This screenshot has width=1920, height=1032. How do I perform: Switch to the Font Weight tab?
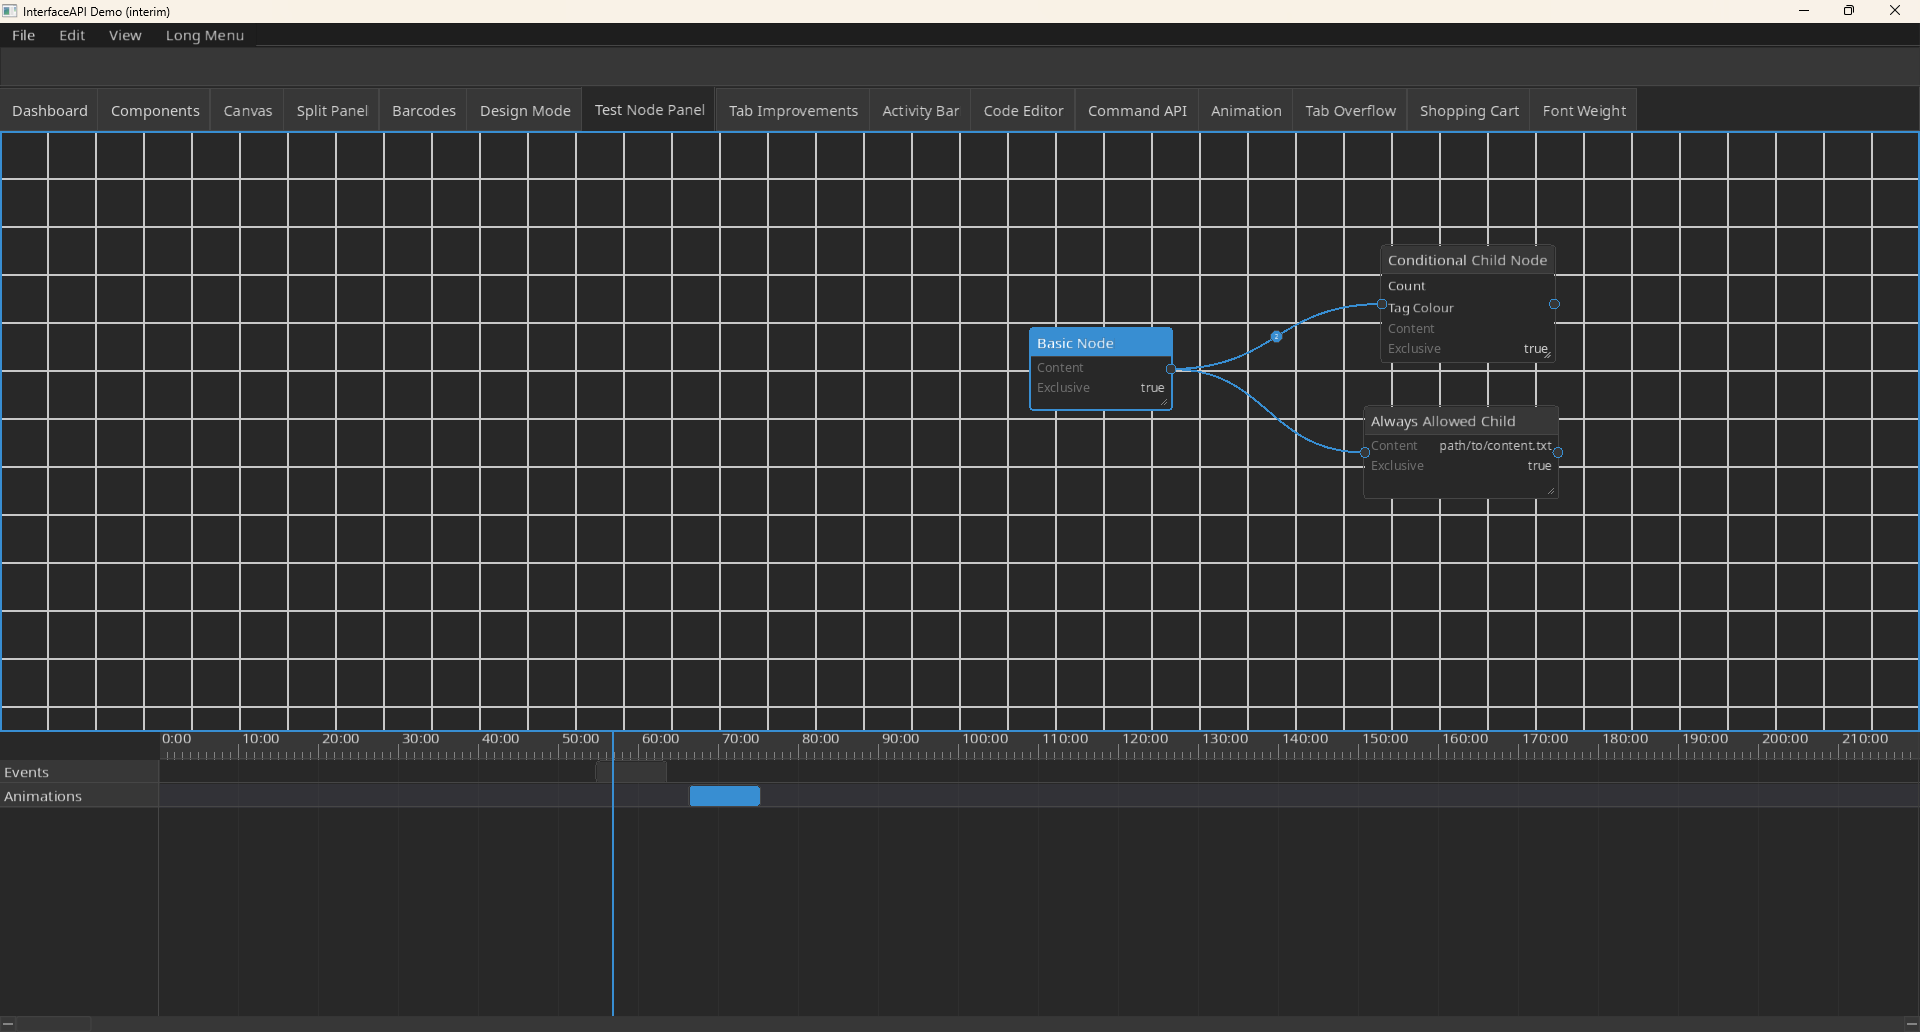1584,111
